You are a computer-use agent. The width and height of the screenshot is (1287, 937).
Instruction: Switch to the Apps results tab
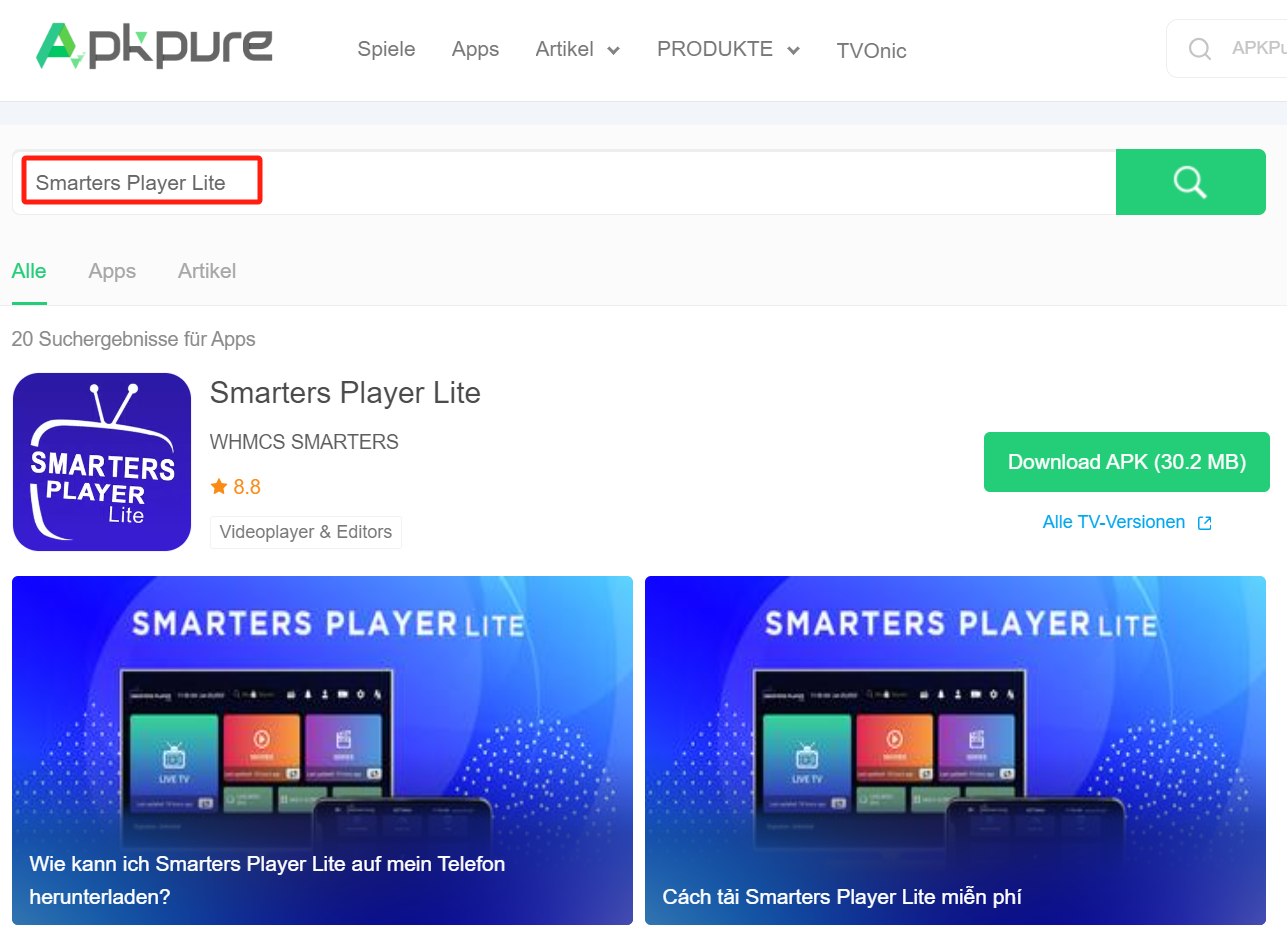tap(111, 271)
